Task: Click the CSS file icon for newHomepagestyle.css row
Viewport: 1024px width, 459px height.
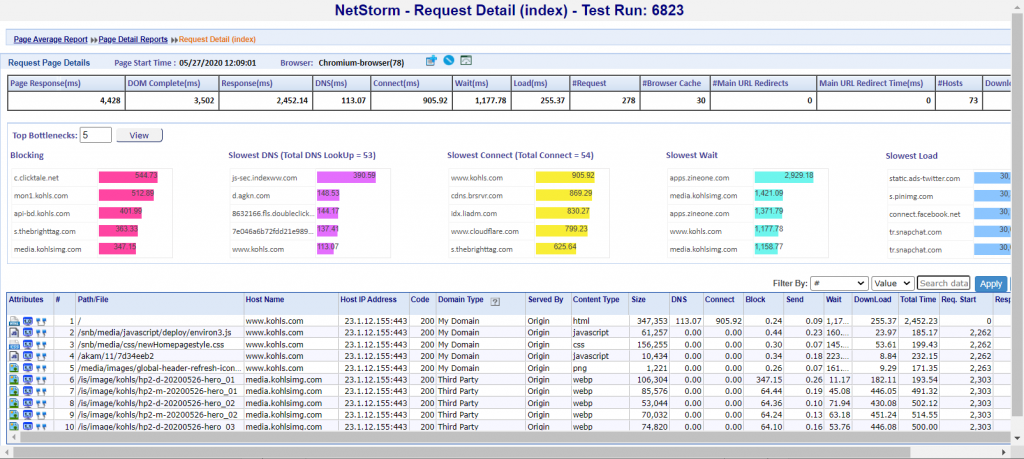Action: (14, 344)
